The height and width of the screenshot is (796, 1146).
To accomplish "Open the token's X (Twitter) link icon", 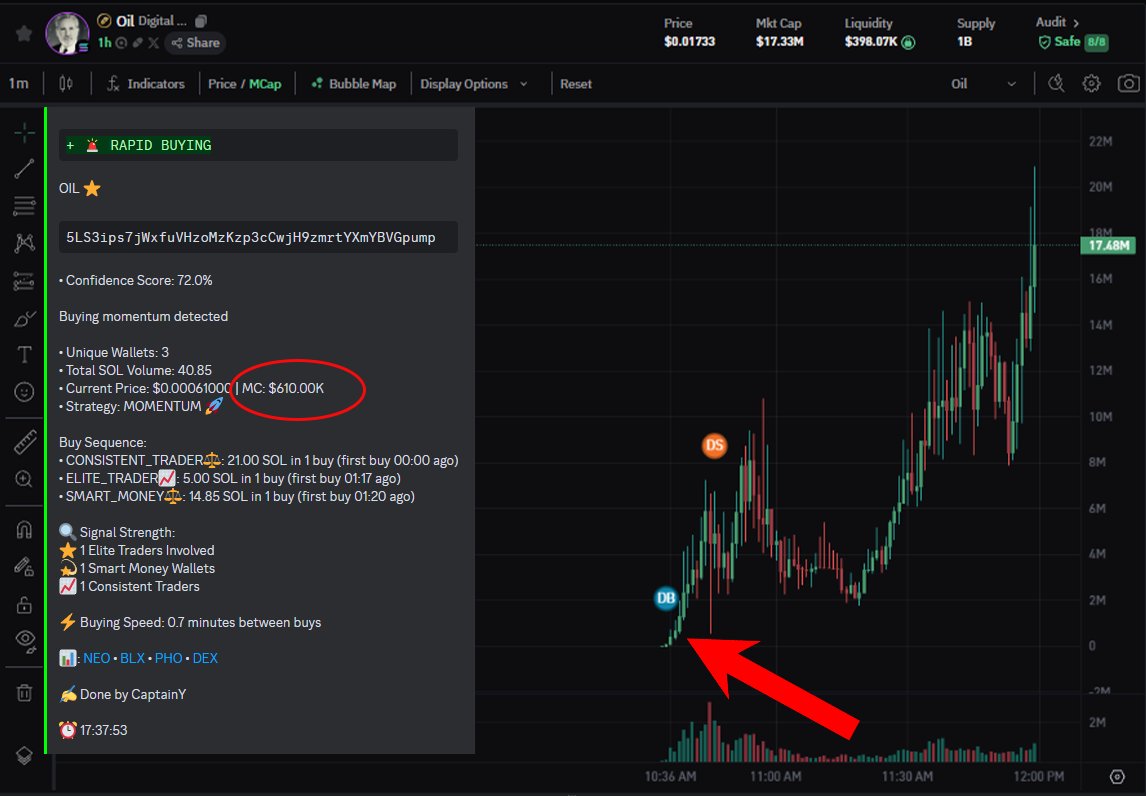I will [x=153, y=43].
